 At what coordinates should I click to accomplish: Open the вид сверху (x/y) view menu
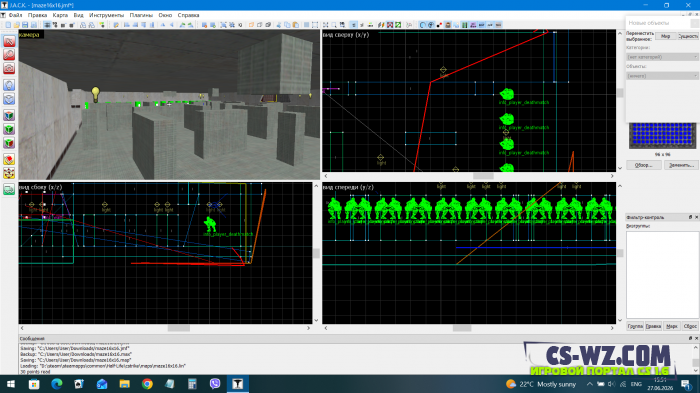tap(346, 34)
